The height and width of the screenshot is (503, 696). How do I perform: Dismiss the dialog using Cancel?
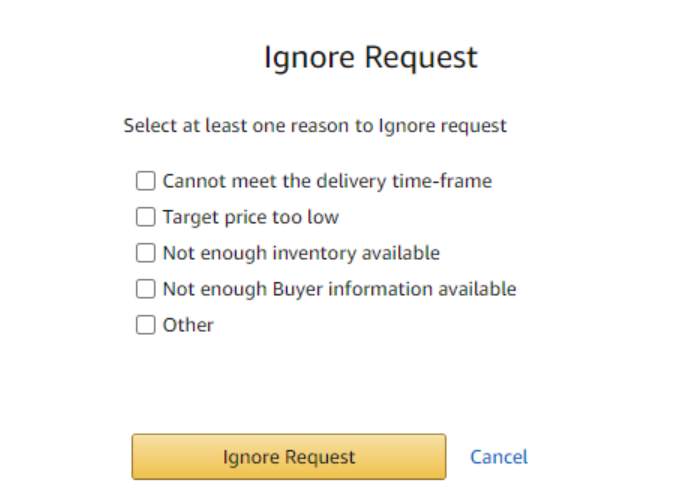[498, 457]
